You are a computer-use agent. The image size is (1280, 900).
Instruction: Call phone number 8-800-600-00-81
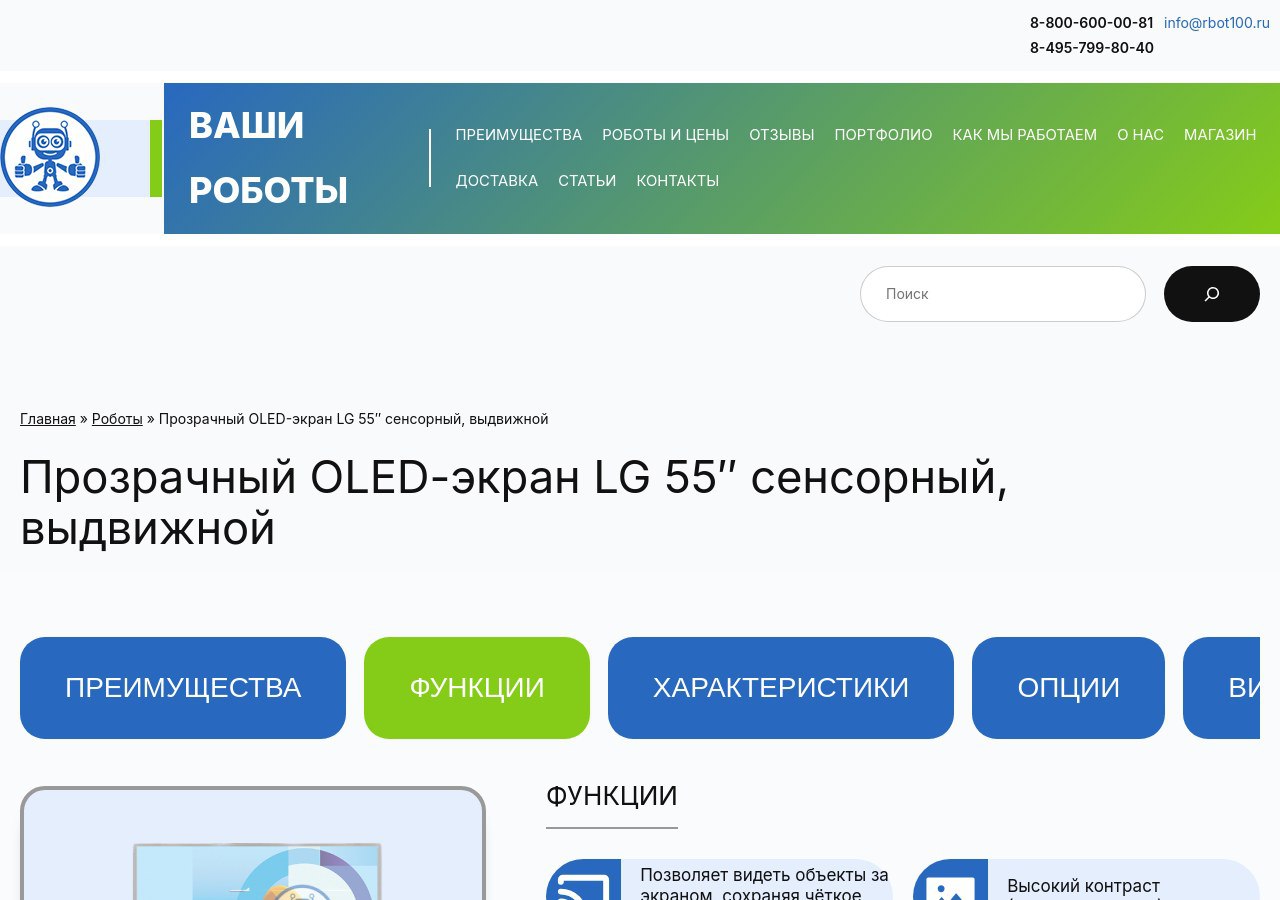1091,23
